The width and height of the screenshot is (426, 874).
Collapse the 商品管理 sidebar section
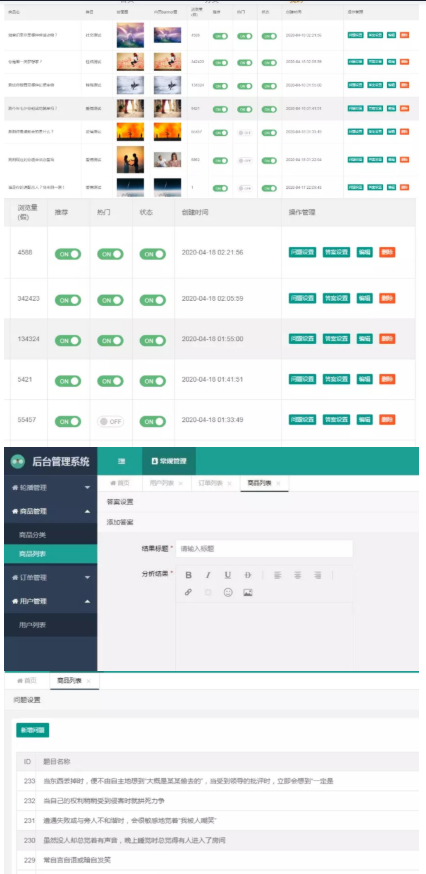click(51, 511)
